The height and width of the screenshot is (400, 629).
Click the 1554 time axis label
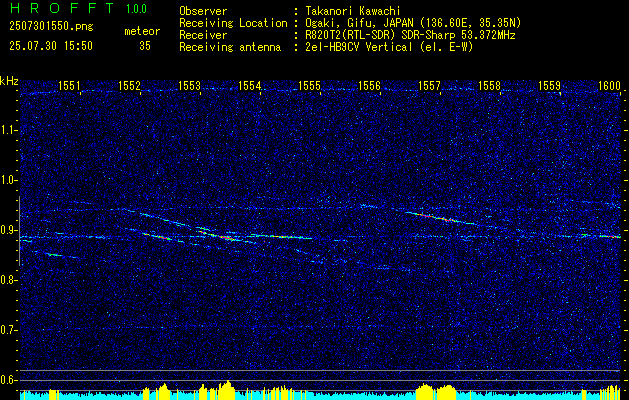tap(250, 85)
